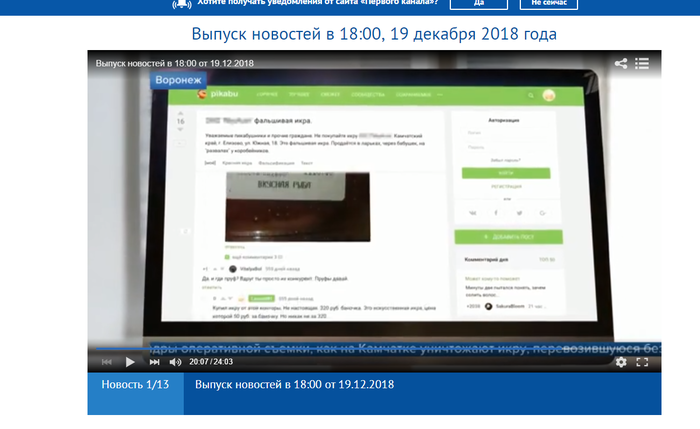Select the "Новость 1/13" tab
Viewport: 700px width, 429px height.
pyautogui.click(x=135, y=384)
